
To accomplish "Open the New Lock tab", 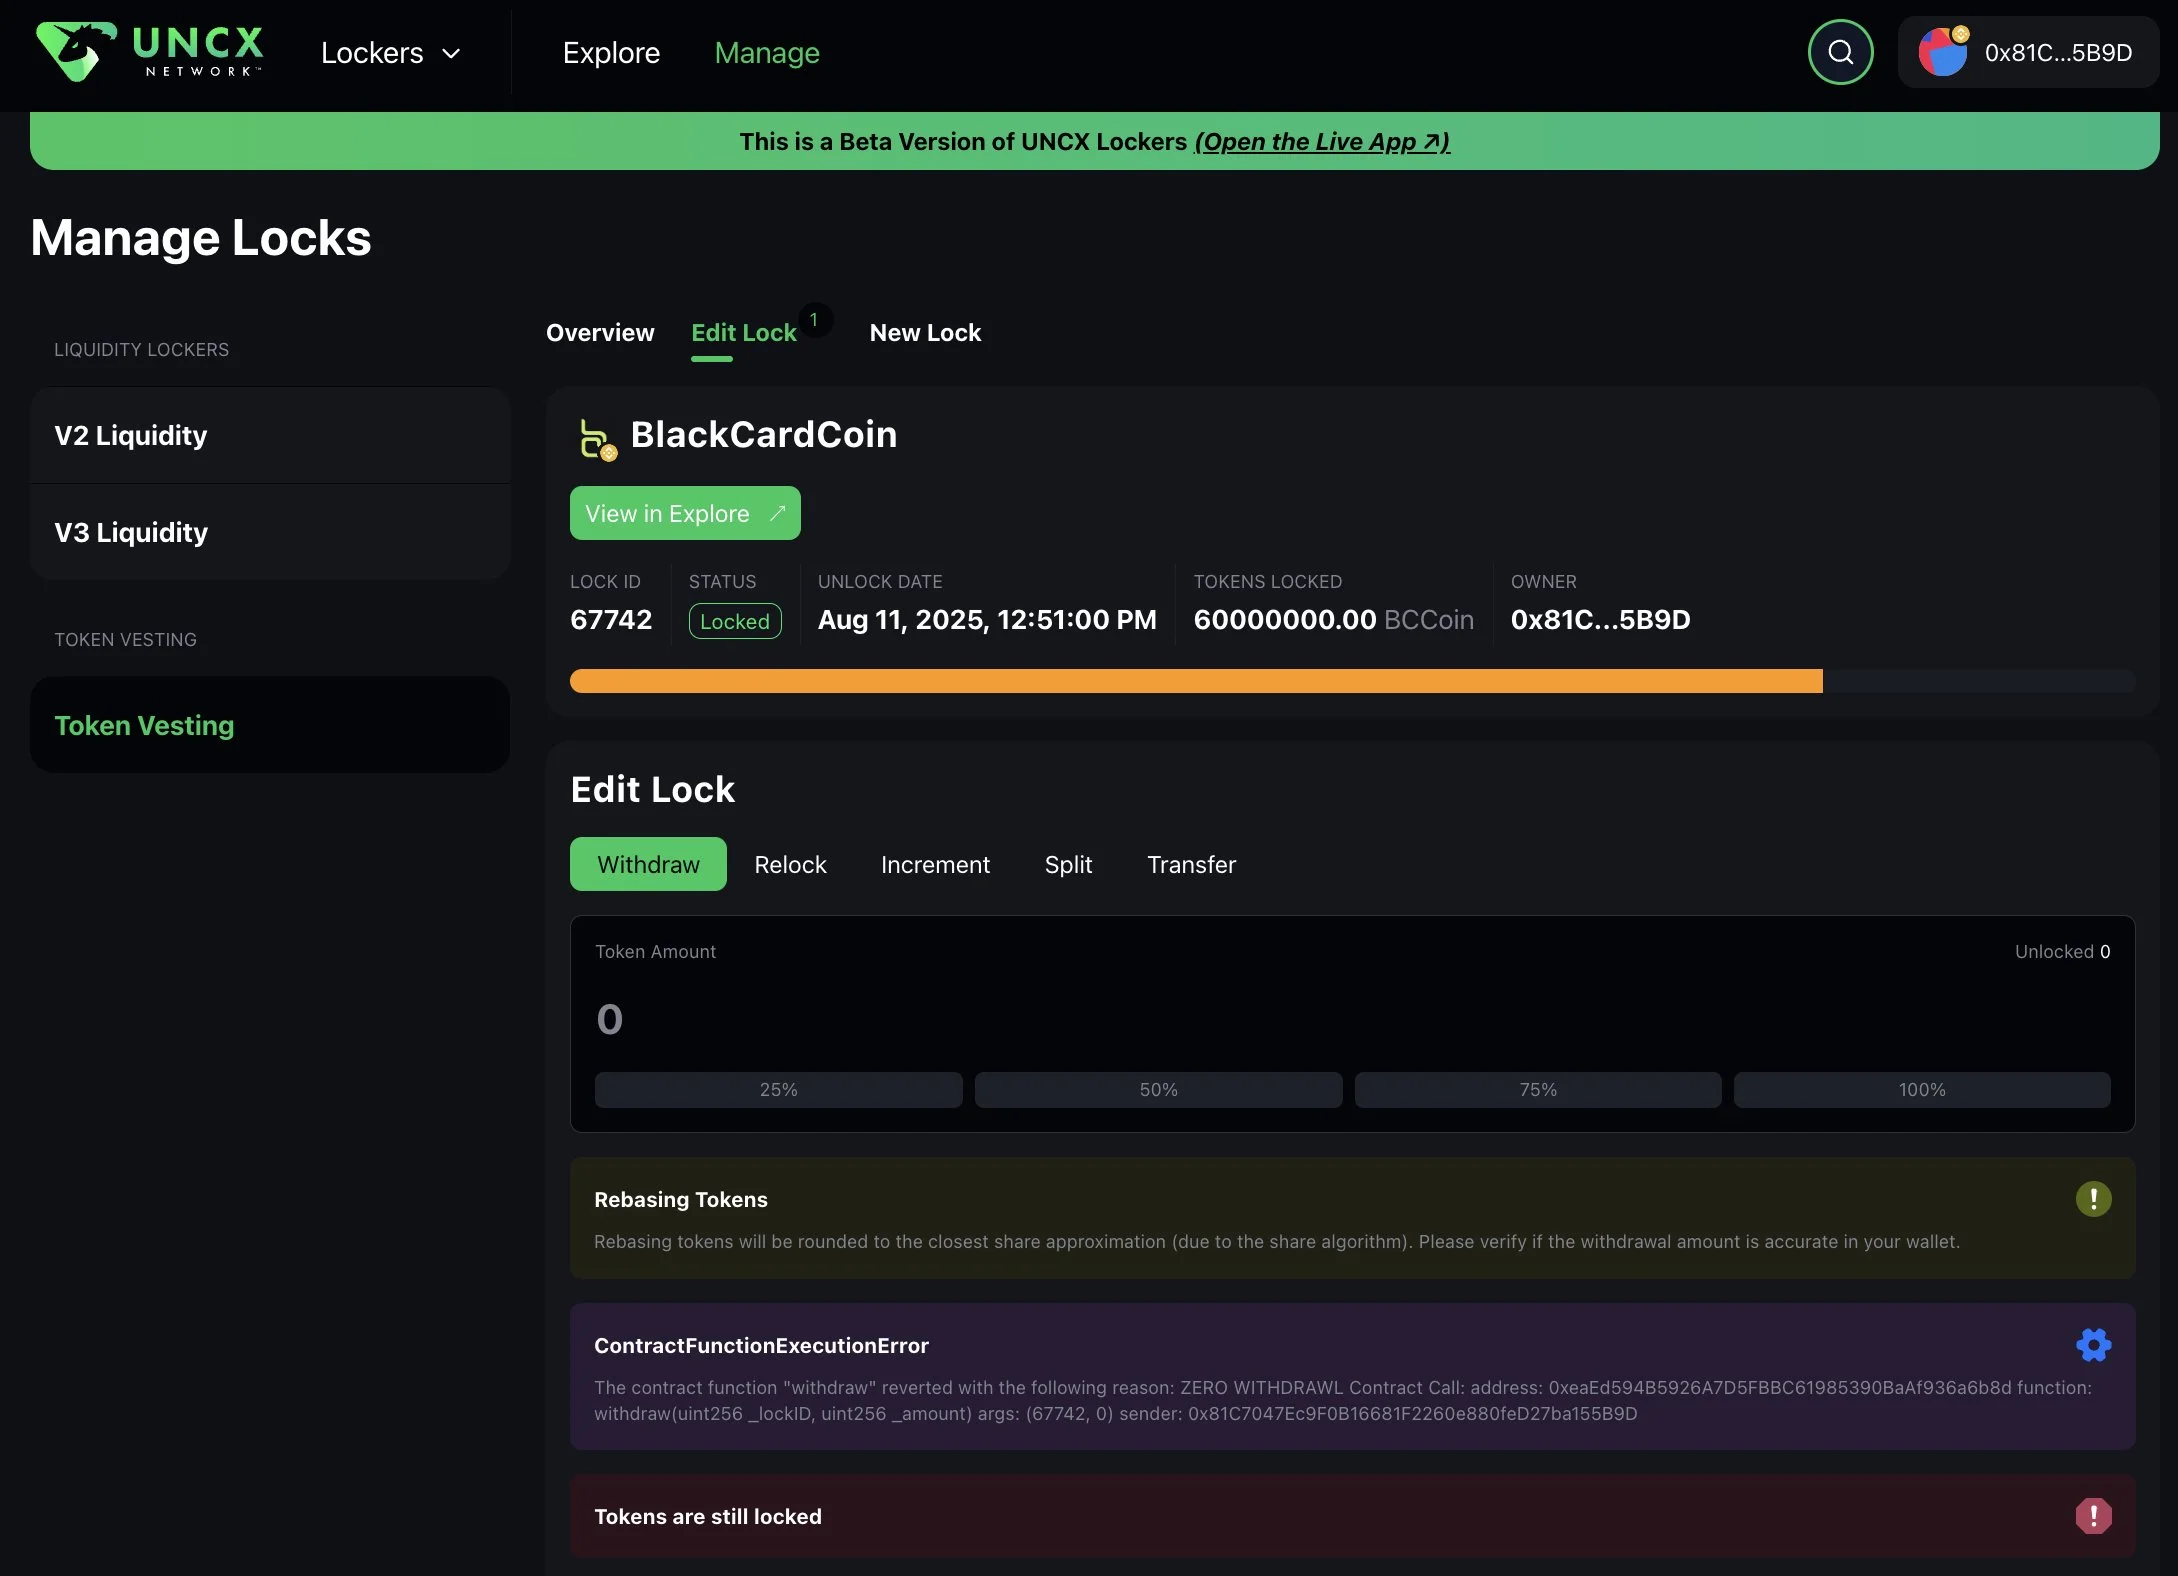I will coord(925,333).
